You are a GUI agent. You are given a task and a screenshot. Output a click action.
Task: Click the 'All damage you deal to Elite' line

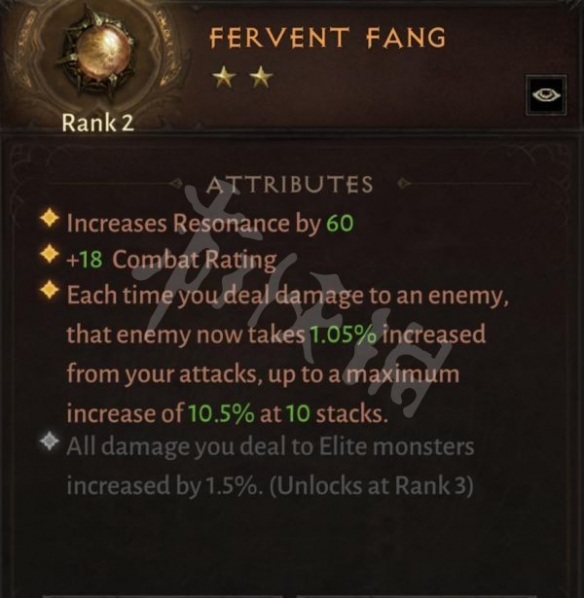[x=270, y=446]
